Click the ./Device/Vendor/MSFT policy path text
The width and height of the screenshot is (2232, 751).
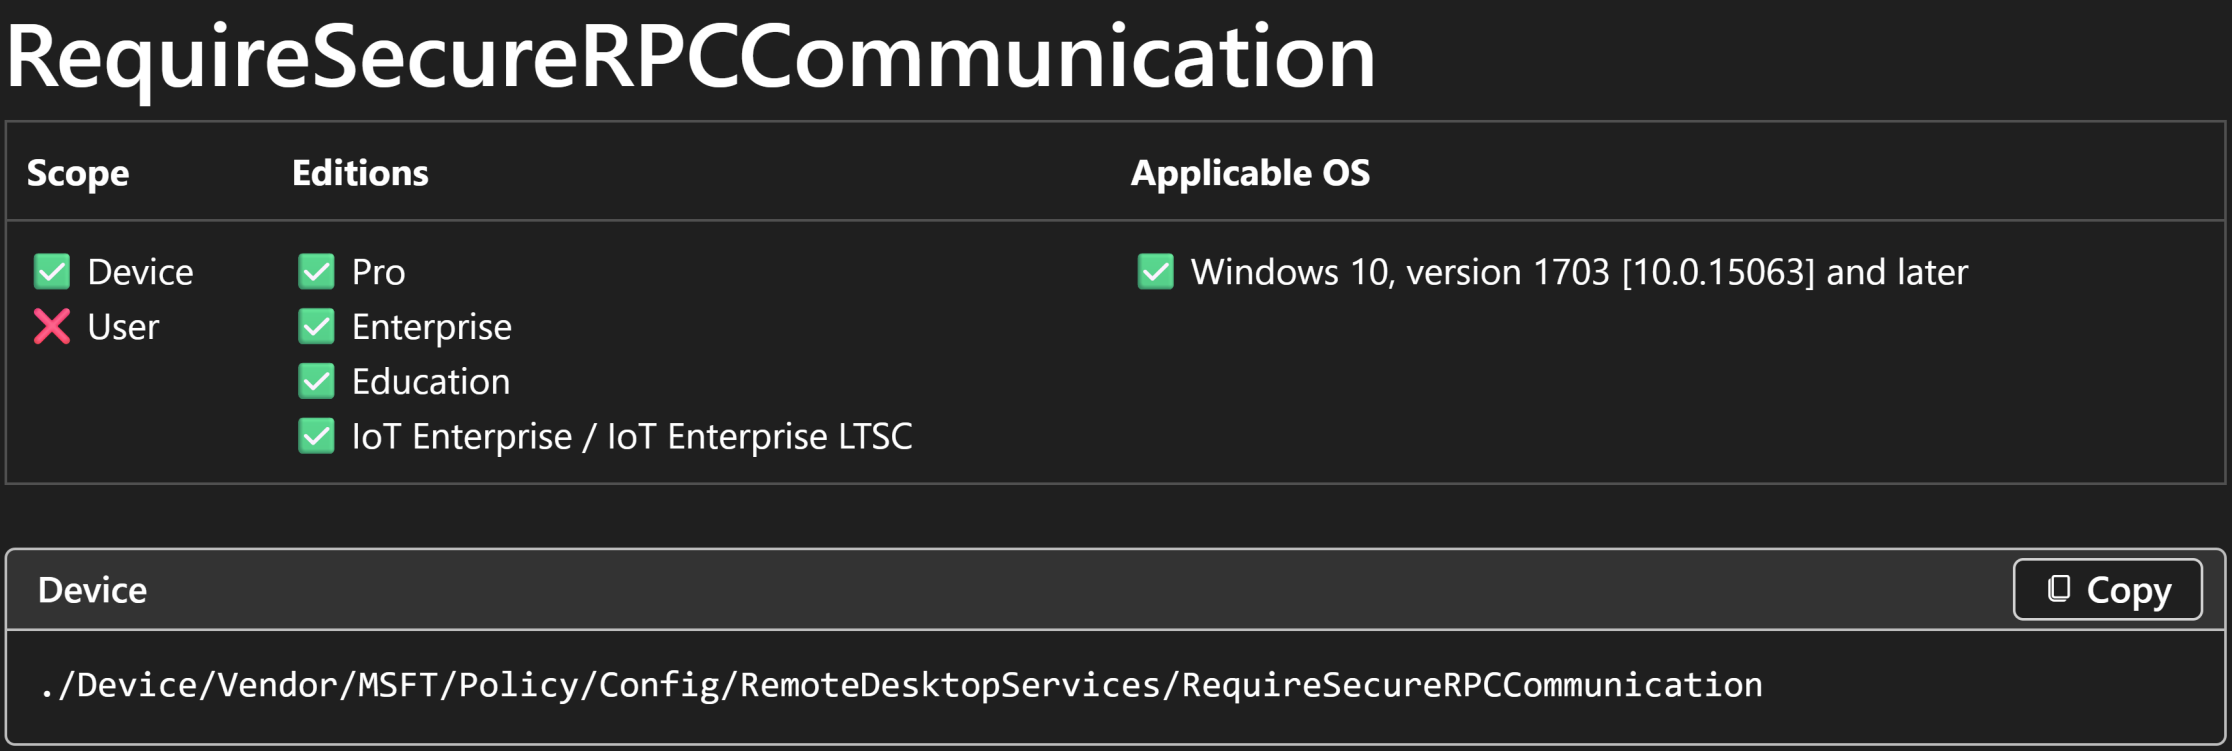coord(901,685)
